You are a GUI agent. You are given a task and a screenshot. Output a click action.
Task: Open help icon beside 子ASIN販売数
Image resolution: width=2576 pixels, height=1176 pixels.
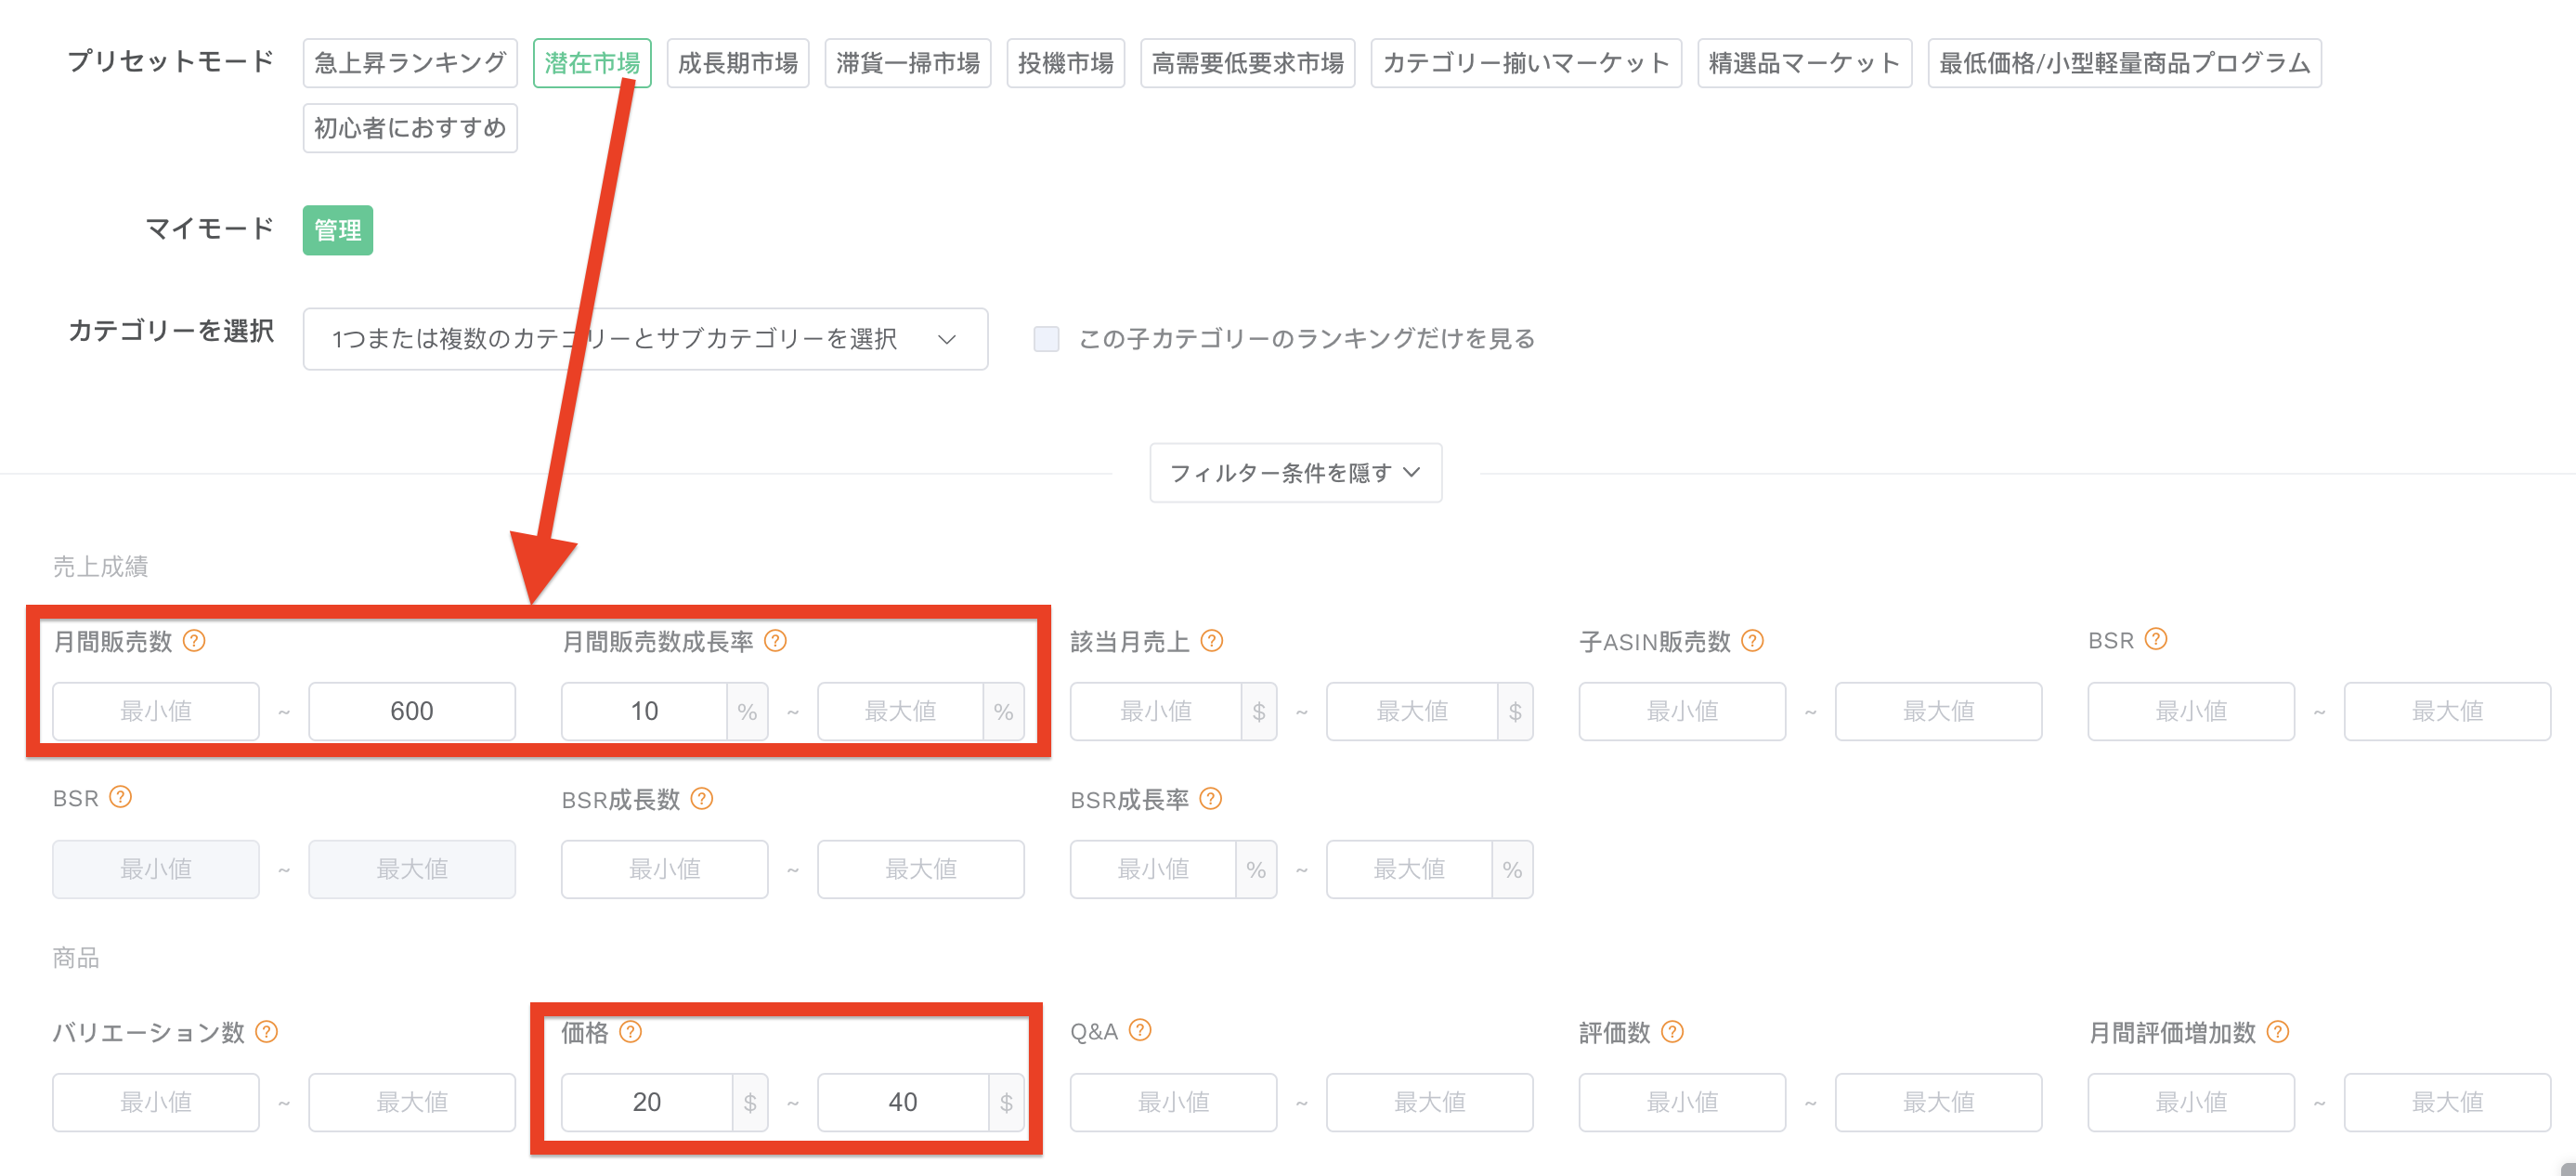(1753, 641)
